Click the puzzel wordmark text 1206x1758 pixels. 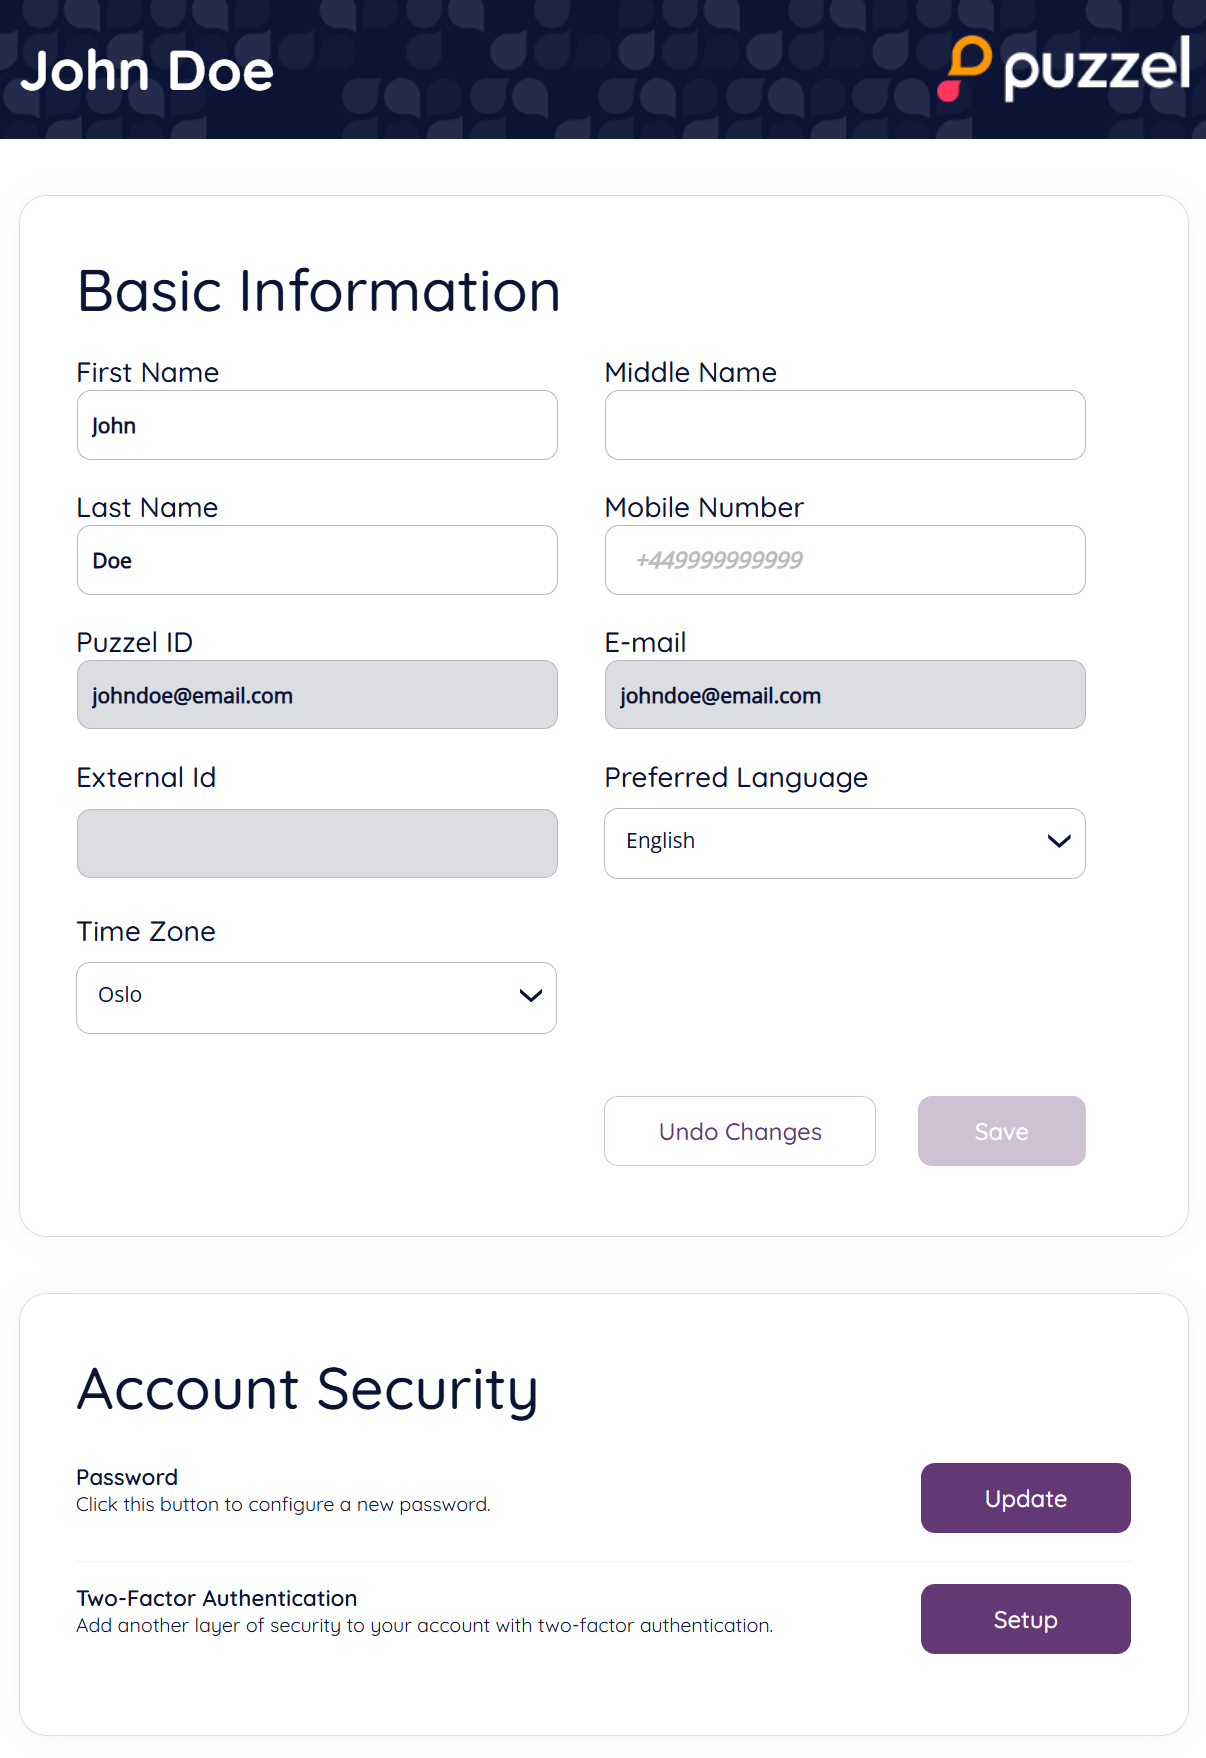click(x=1097, y=67)
